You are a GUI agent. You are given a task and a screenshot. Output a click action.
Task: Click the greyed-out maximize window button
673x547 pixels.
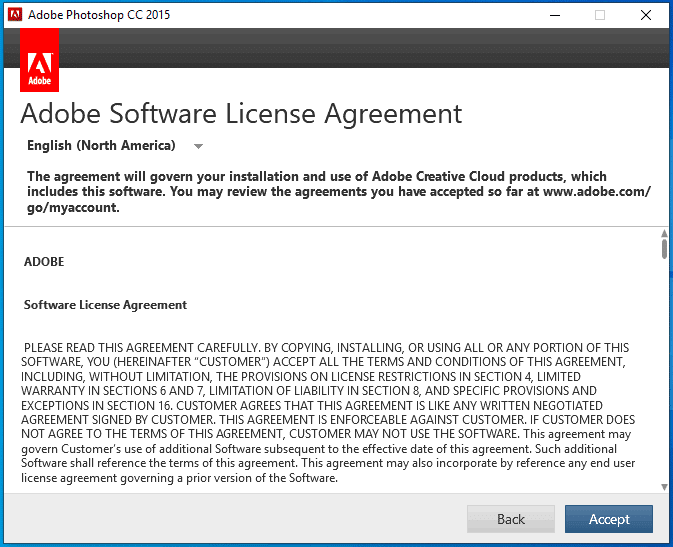click(600, 15)
